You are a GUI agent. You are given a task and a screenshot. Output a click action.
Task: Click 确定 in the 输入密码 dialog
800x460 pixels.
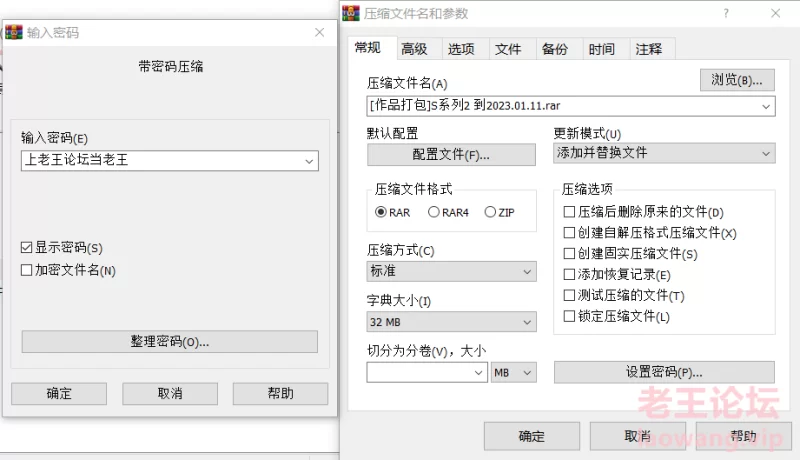59,394
